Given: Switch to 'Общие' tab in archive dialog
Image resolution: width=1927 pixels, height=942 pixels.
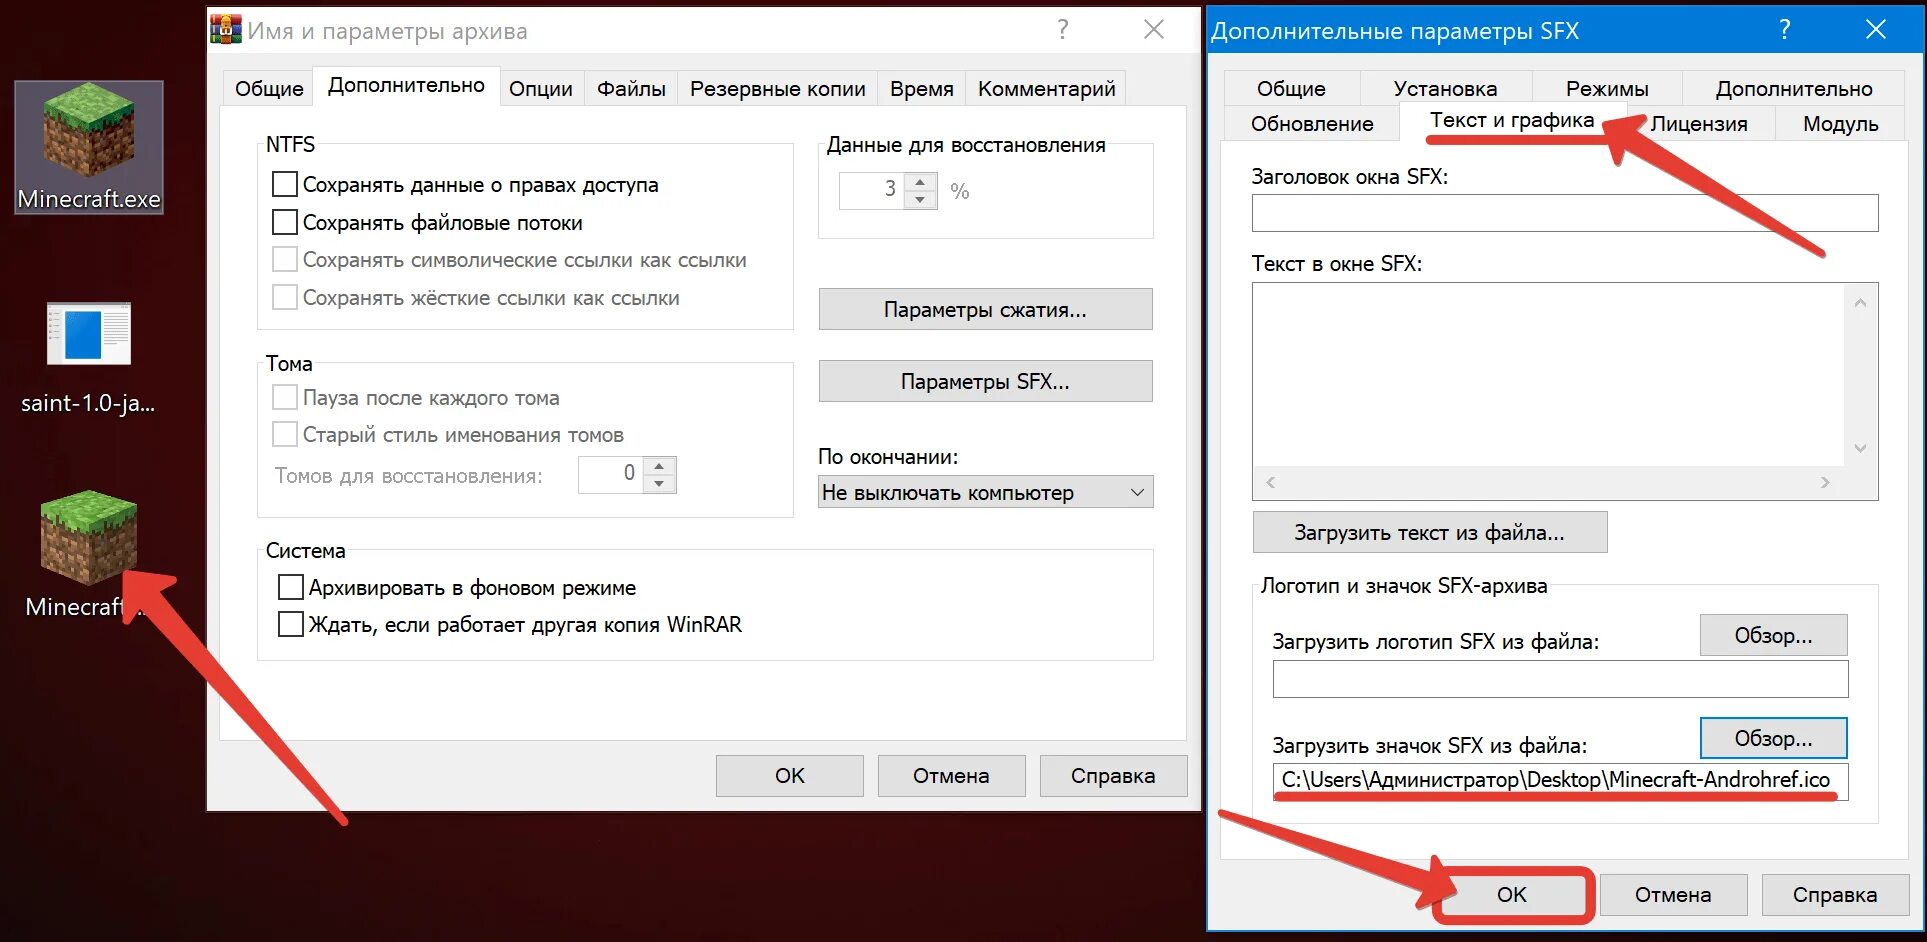Looking at the screenshot, I should [x=268, y=88].
